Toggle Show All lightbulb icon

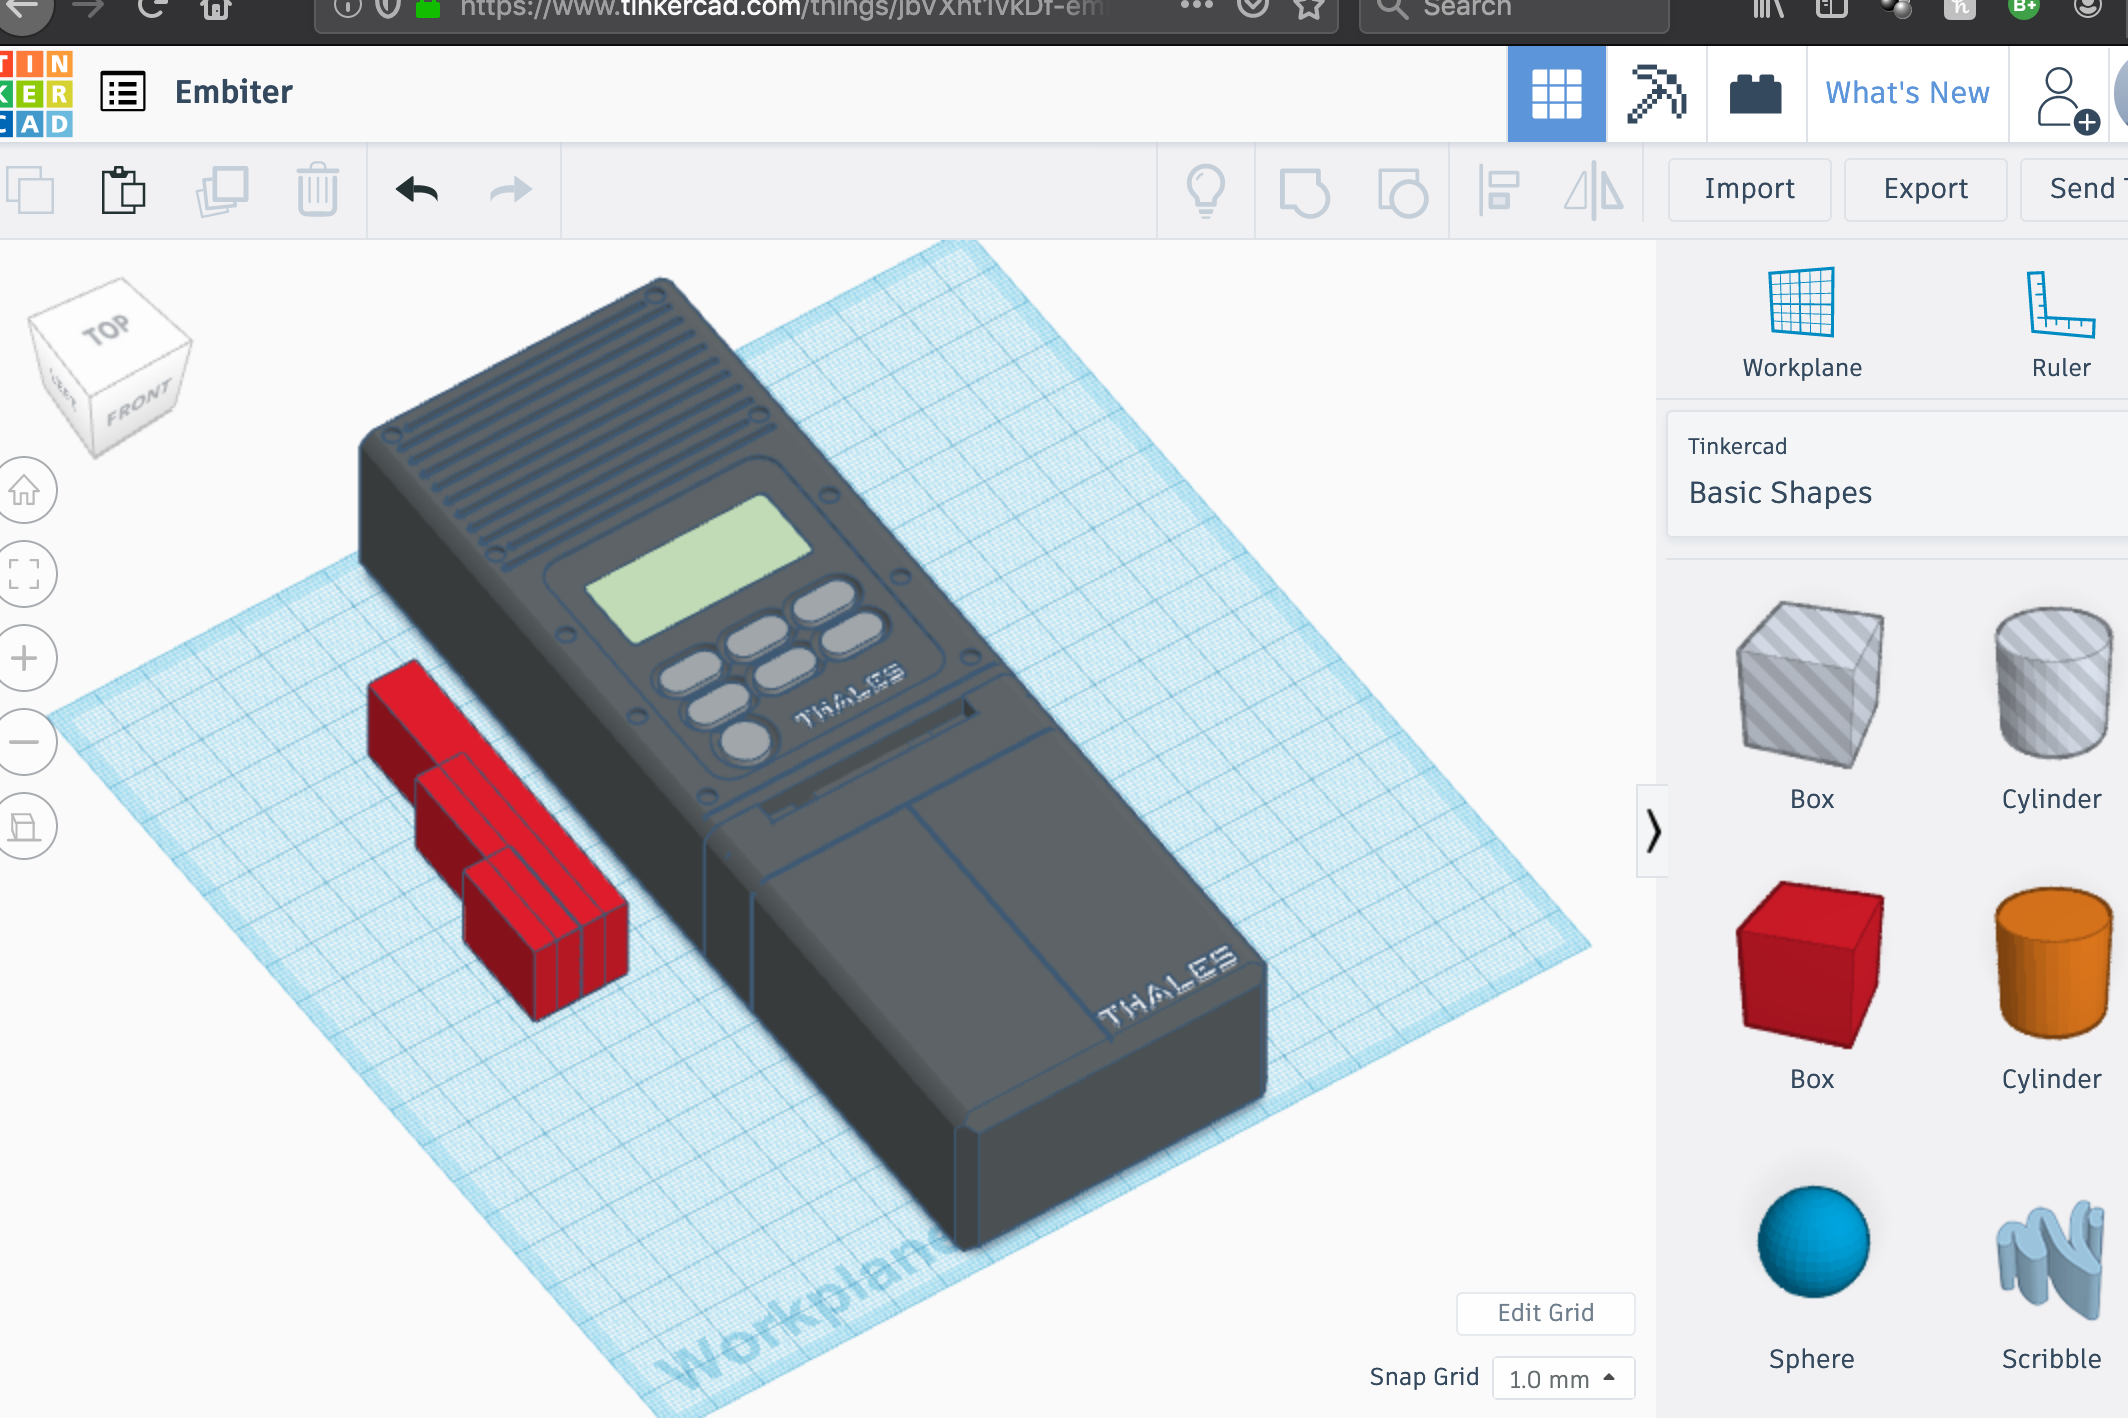pos(1206,190)
